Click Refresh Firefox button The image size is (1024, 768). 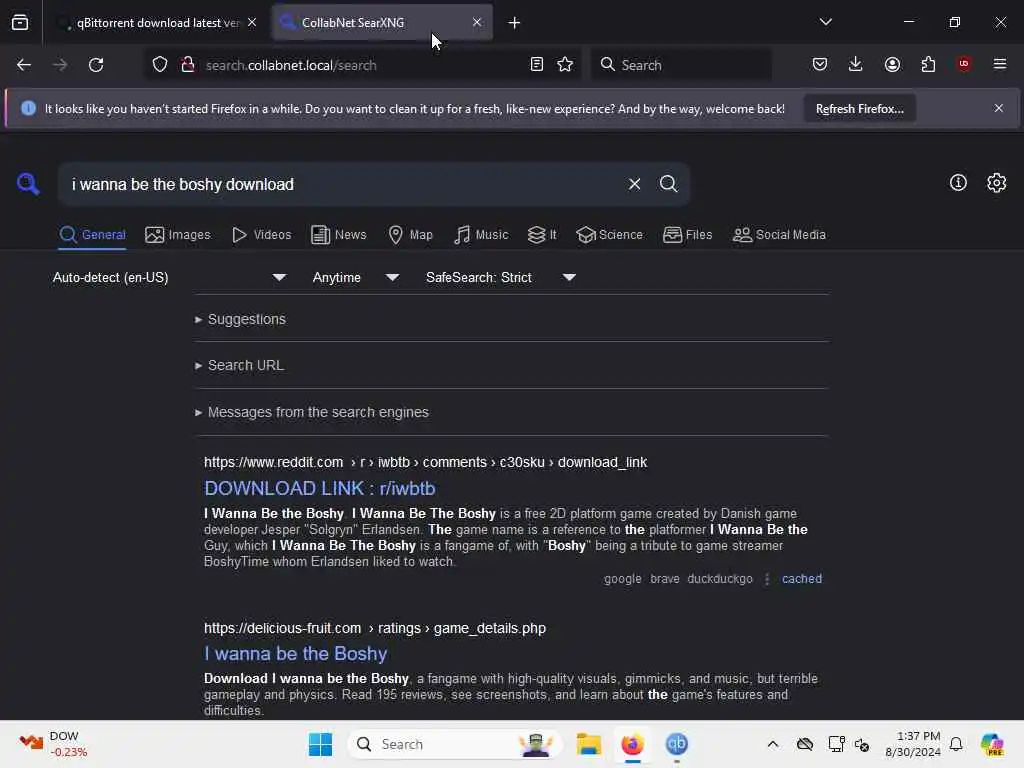coord(859,109)
